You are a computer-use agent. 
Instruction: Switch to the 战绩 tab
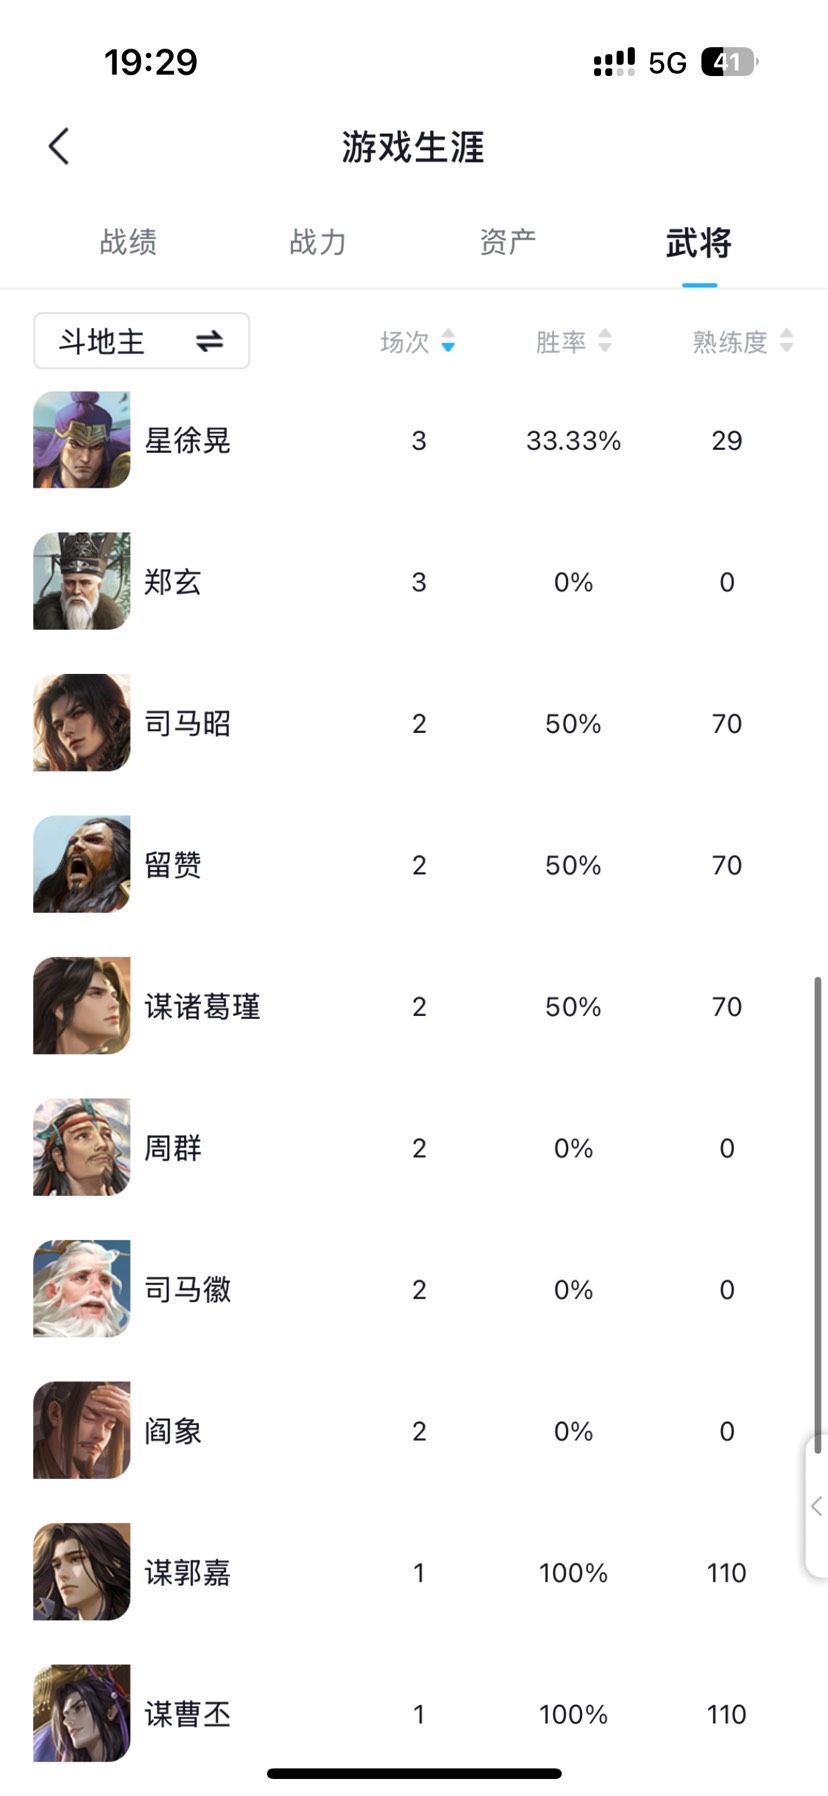click(x=128, y=242)
